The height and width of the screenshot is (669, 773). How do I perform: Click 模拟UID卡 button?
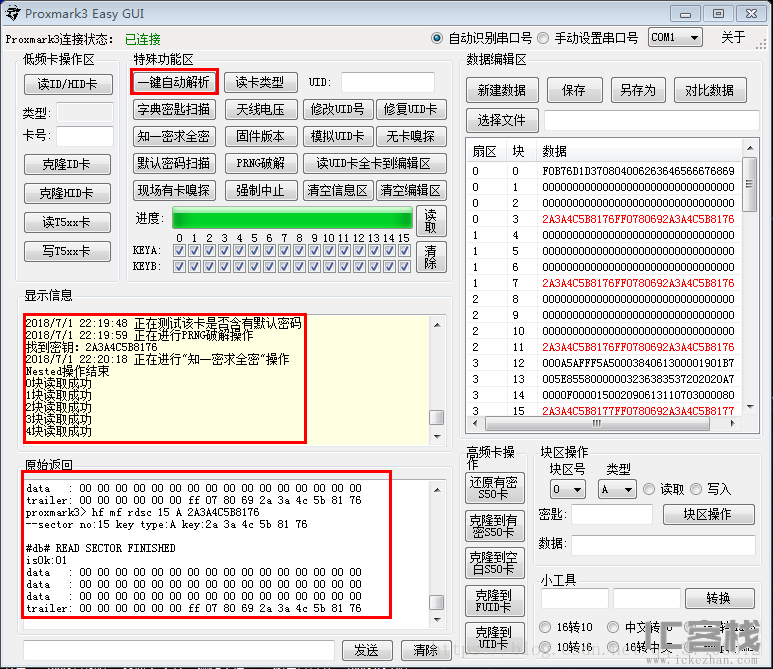[337, 136]
